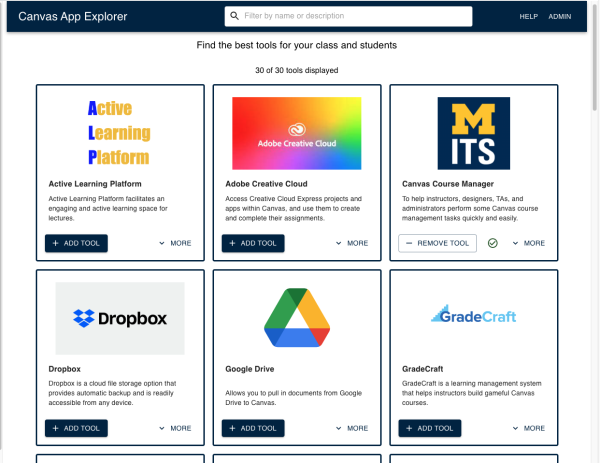Click the Active Learning Platform description text
This screenshot has height=463, width=600.
coord(108,209)
